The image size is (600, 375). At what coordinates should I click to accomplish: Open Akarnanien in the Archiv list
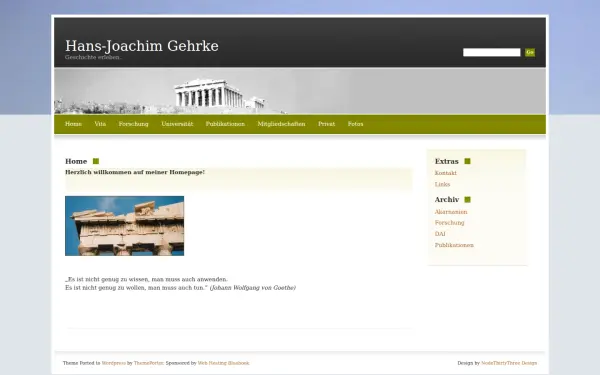(x=451, y=212)
